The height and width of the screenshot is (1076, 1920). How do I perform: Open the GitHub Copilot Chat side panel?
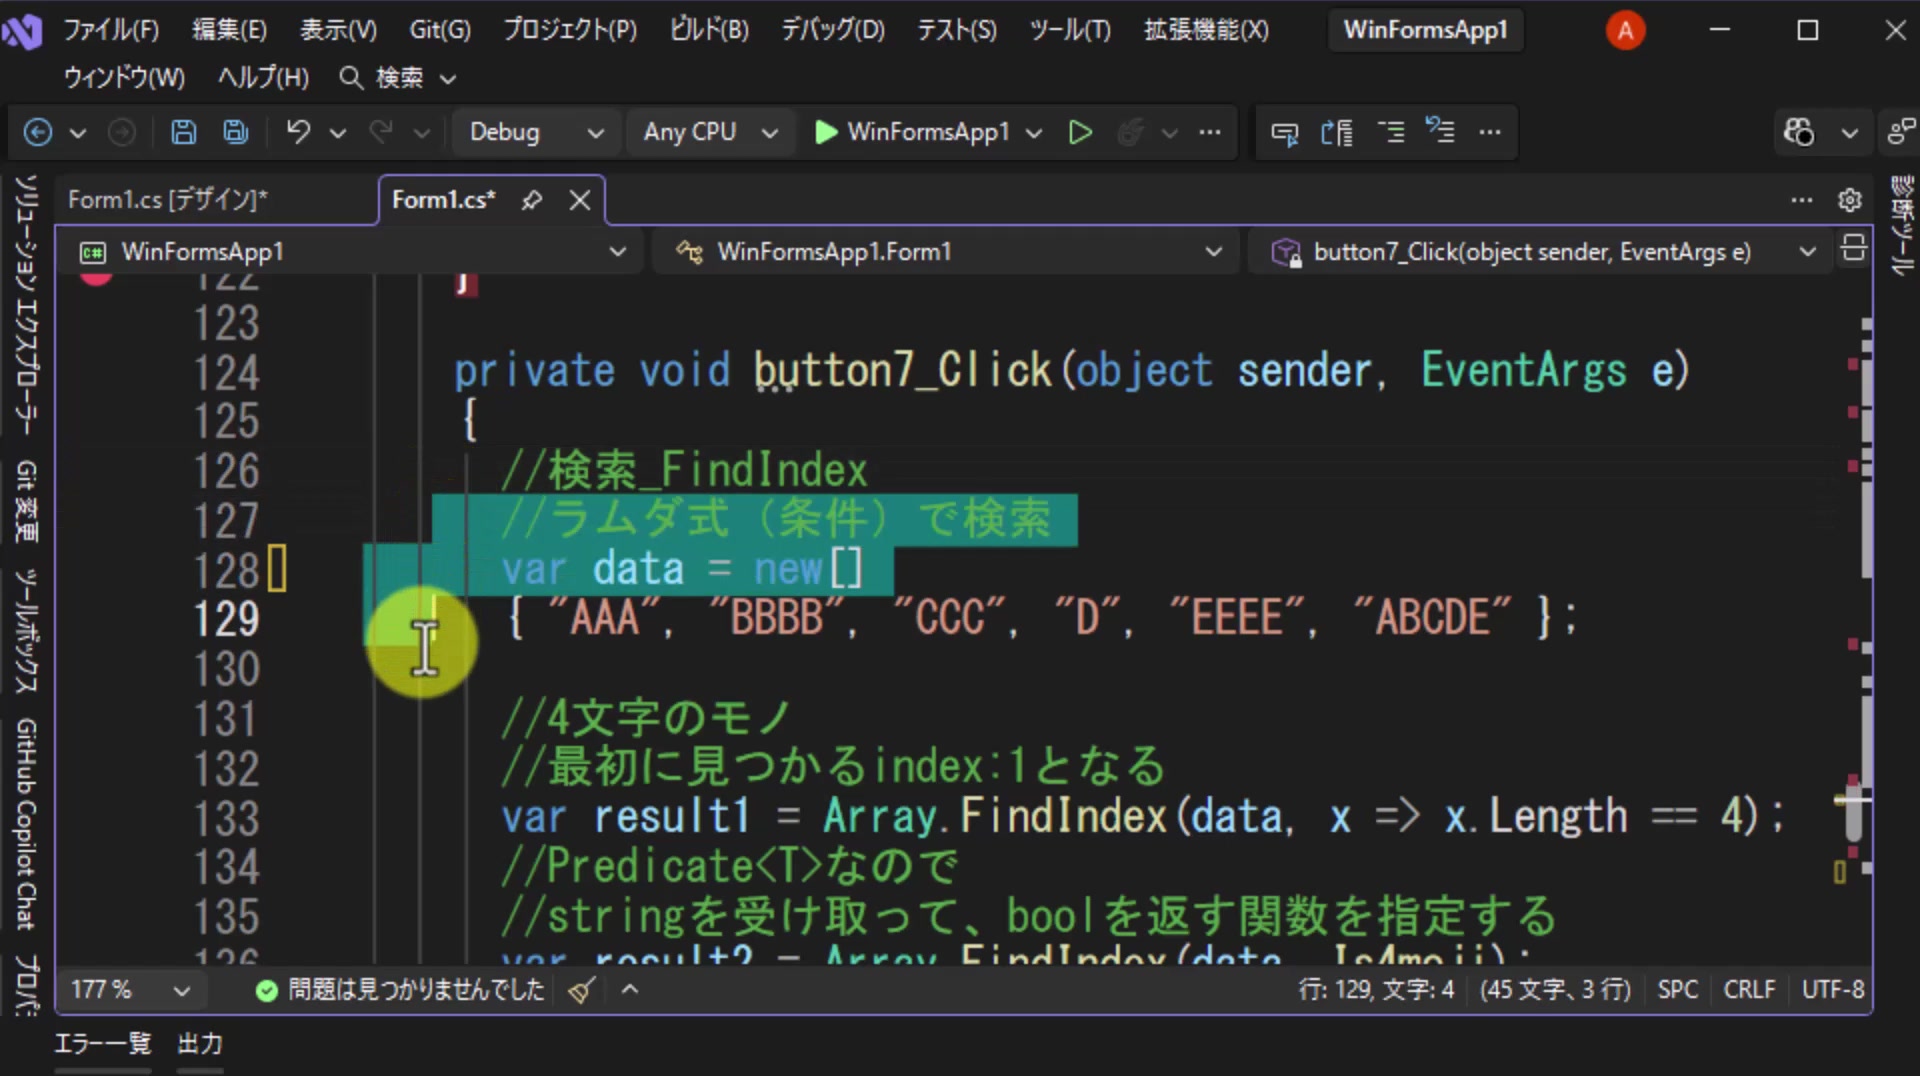pyautogui.click(x=26, y=824)
